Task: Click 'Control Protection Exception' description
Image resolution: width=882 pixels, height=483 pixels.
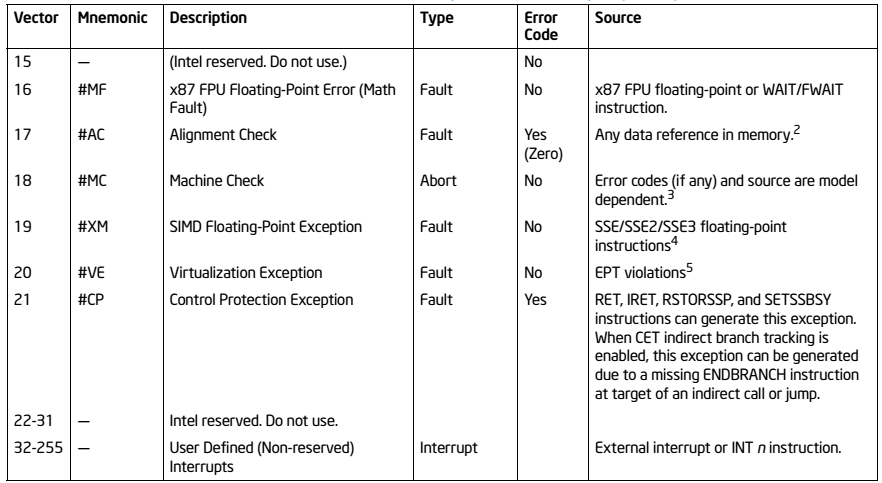Action: [x=261, y=300]
